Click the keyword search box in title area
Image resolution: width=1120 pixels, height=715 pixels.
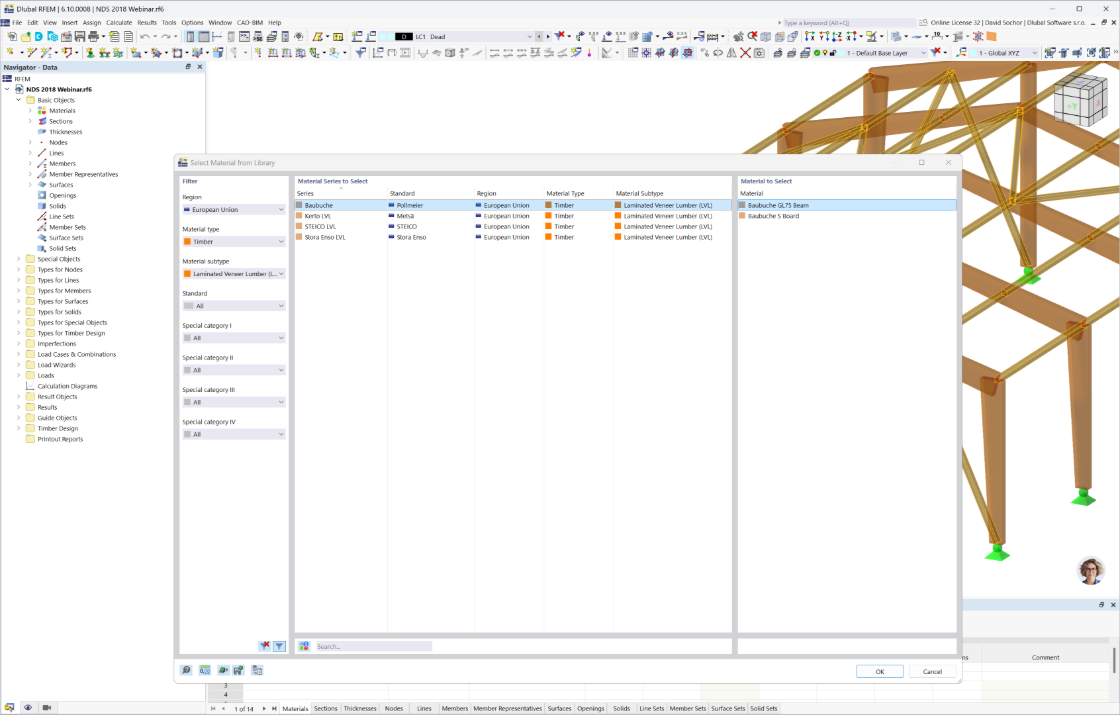pyautogui.click(x=849, y=23)
